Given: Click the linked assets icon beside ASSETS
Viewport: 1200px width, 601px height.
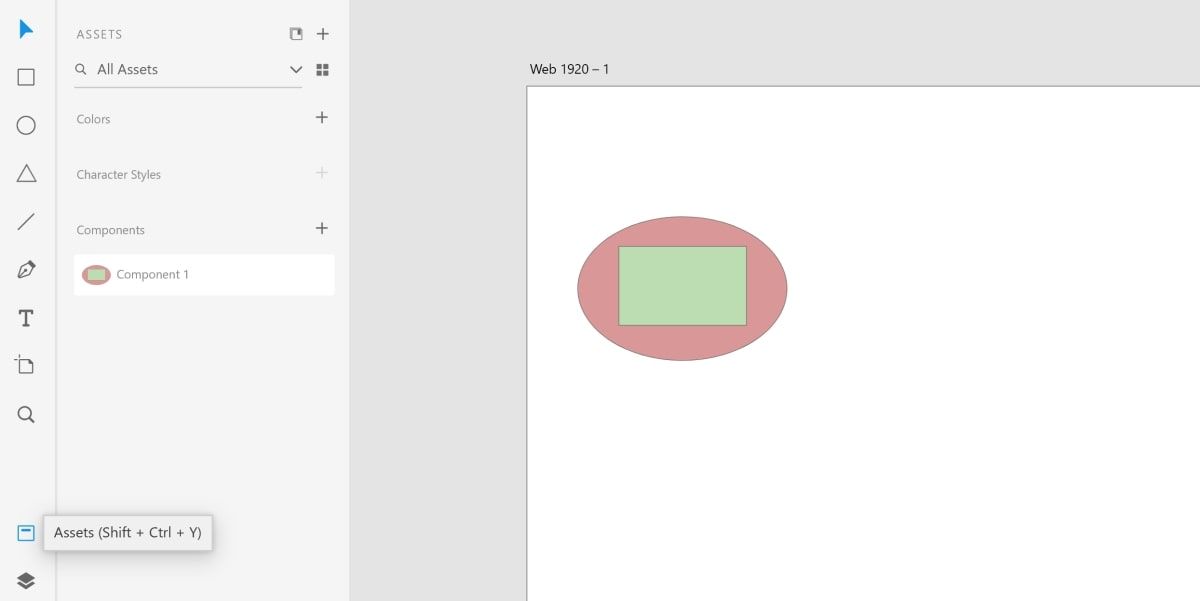Looking at the screenshot, I should point(296,34).
